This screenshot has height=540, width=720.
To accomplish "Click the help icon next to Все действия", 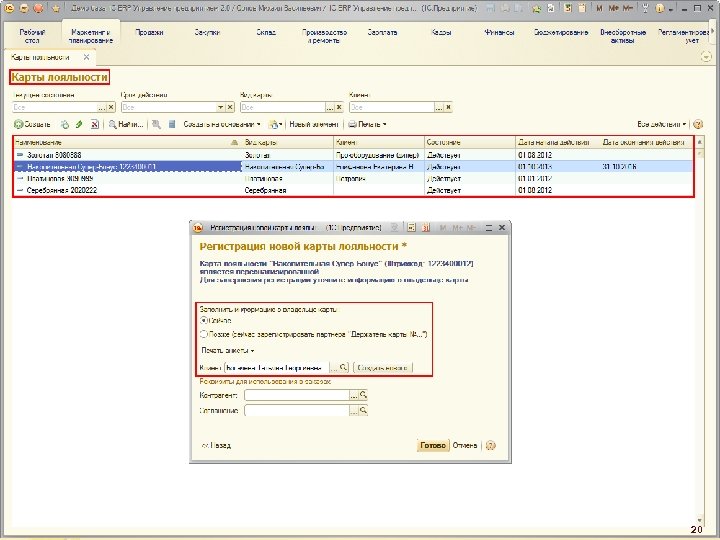I will click(x=698, y=124).
